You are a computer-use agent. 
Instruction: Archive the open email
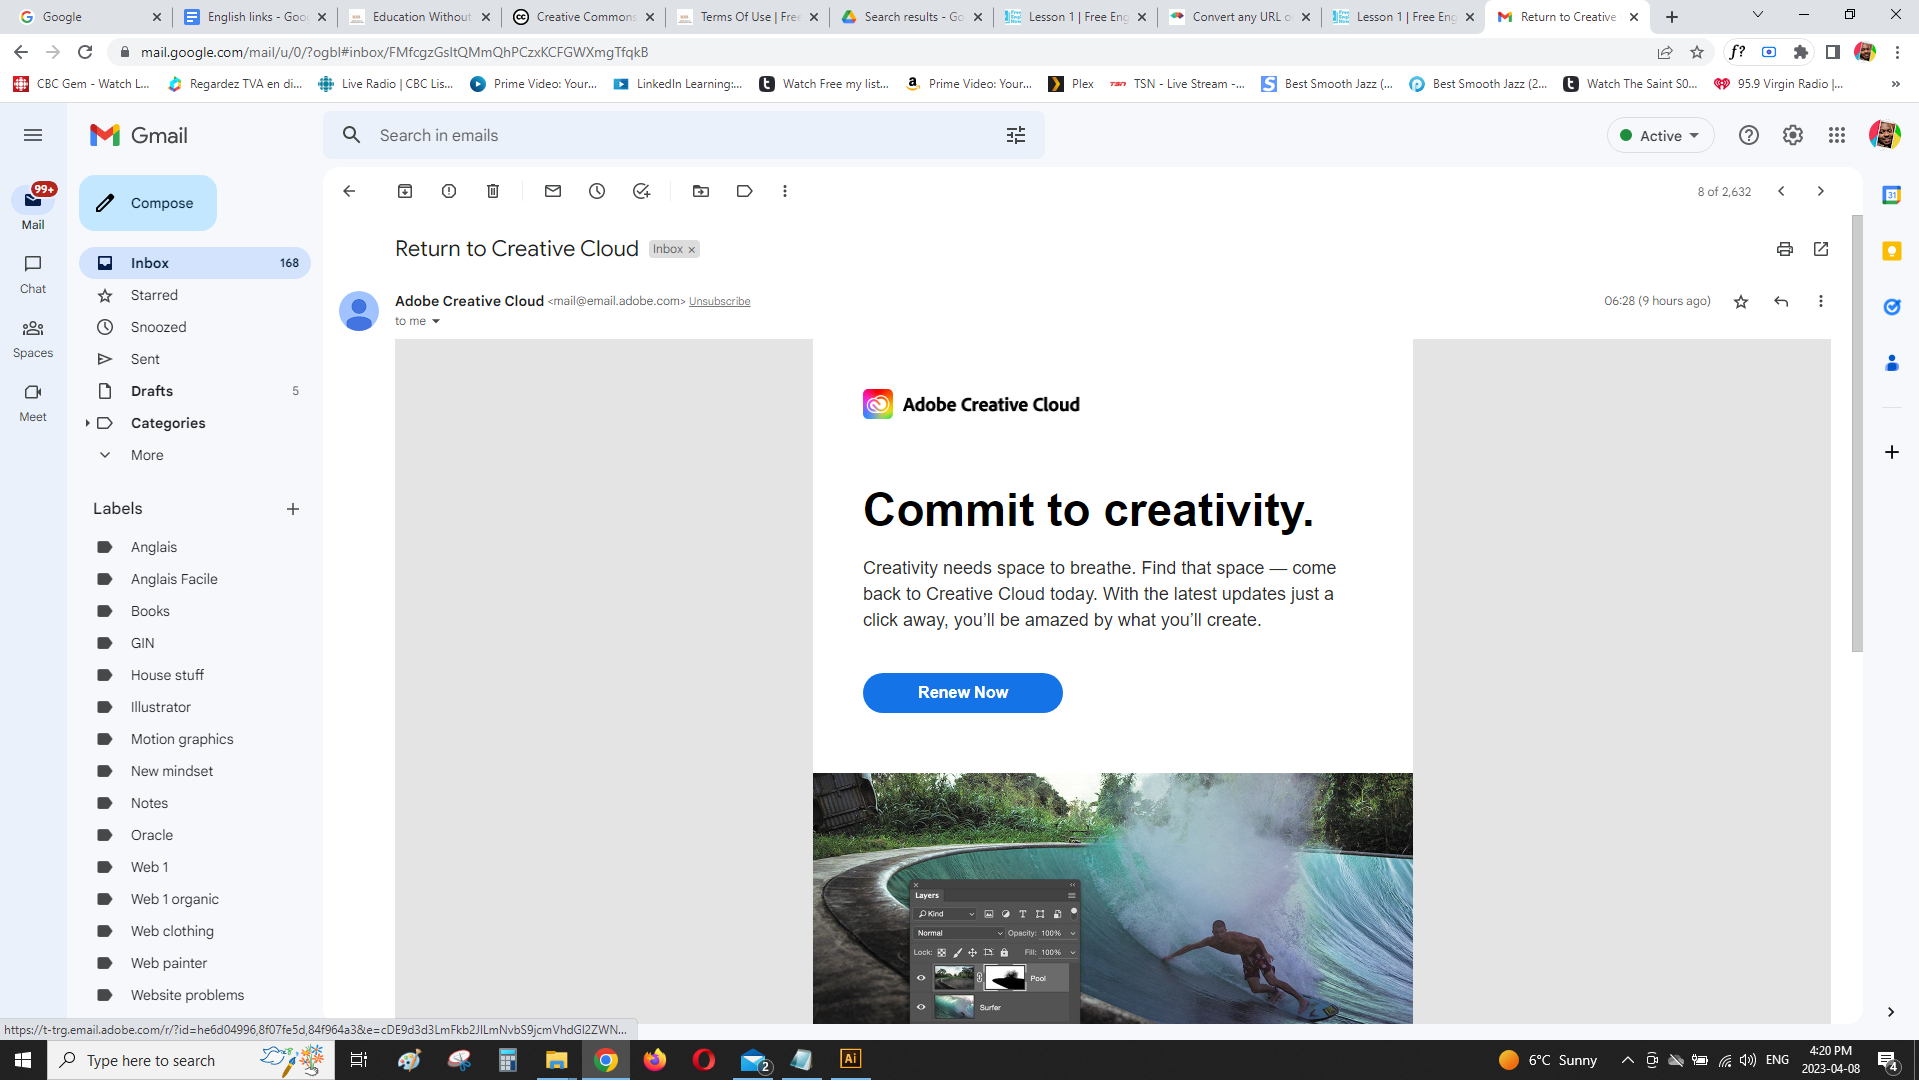point(405,191)
